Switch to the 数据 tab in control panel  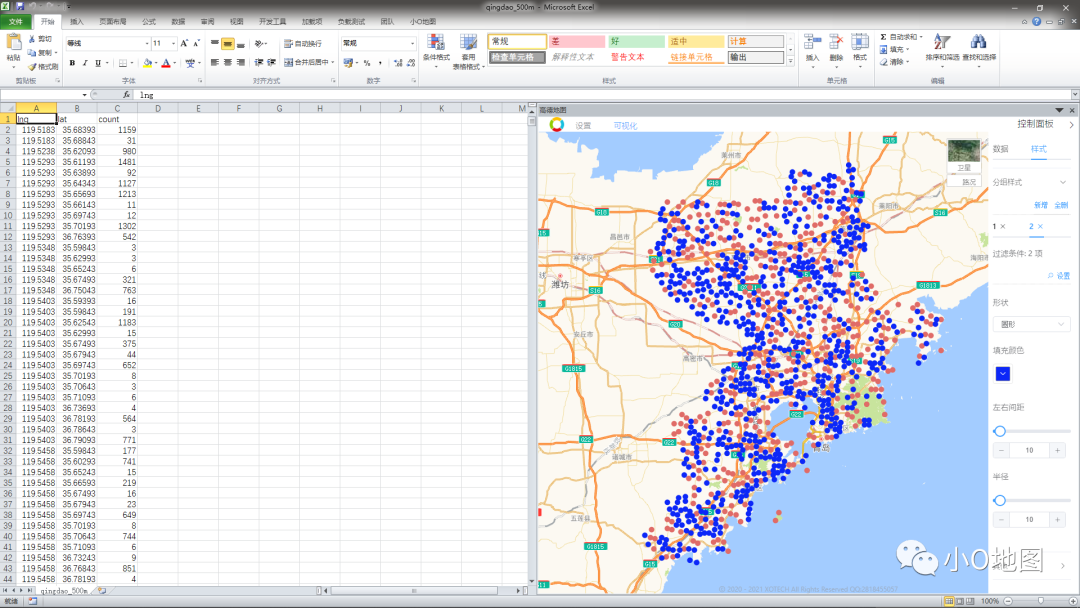(x=1000, y=149)
